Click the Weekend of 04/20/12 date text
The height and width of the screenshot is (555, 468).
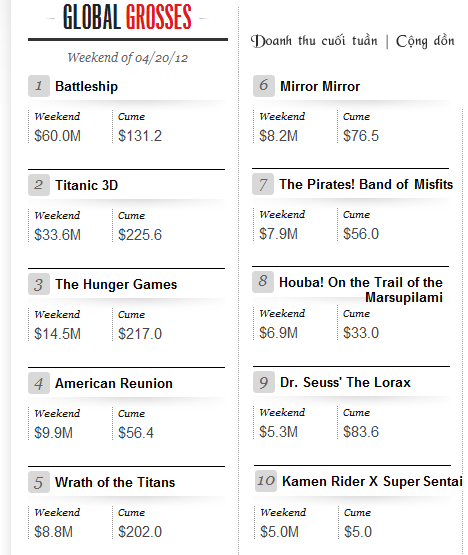pyautogui.click(x=127, y=57)
